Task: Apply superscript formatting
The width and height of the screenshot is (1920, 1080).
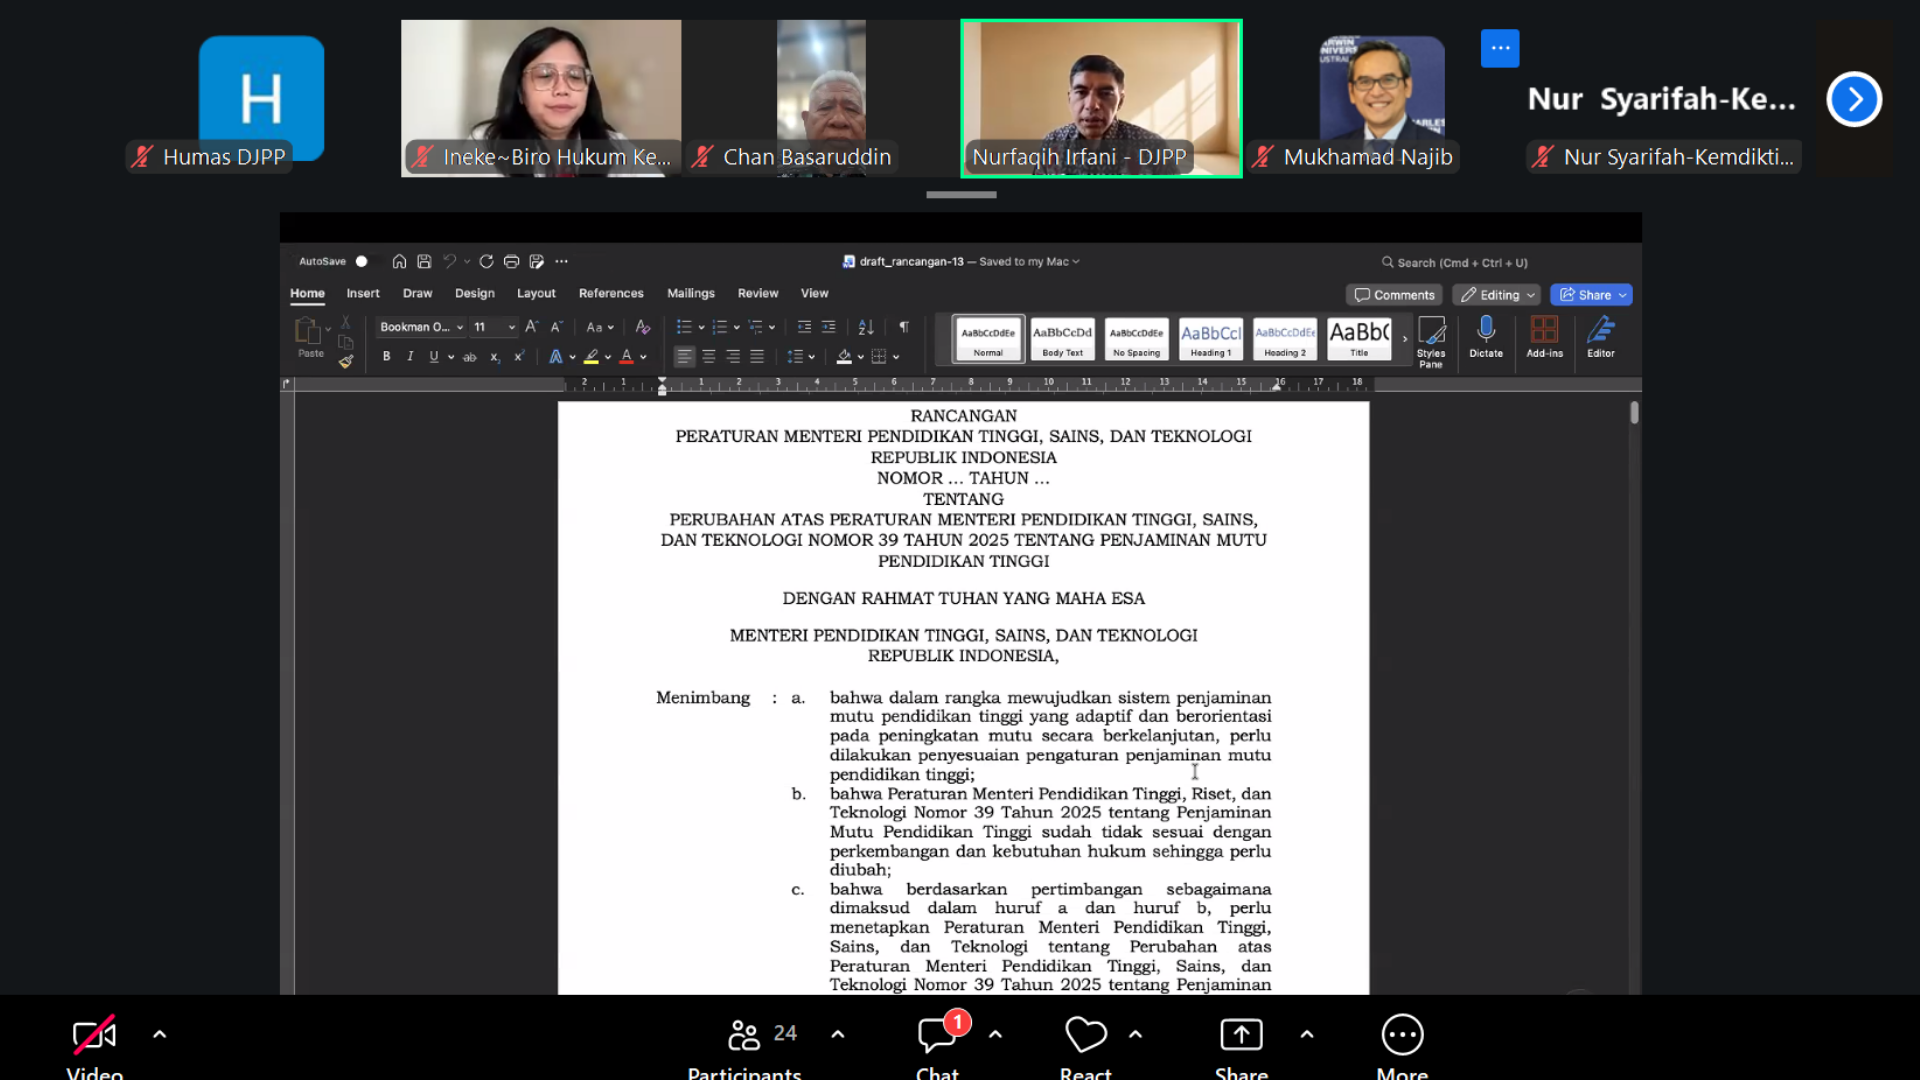Action: click(x=518, y=357)
